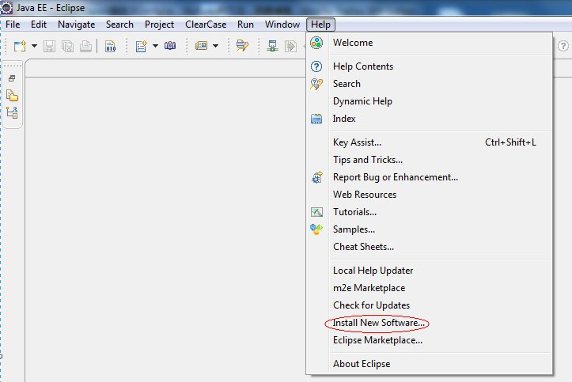This screenshot has width=572, height=382.
Task: Open the Edit menu
Action: point(39,24)
